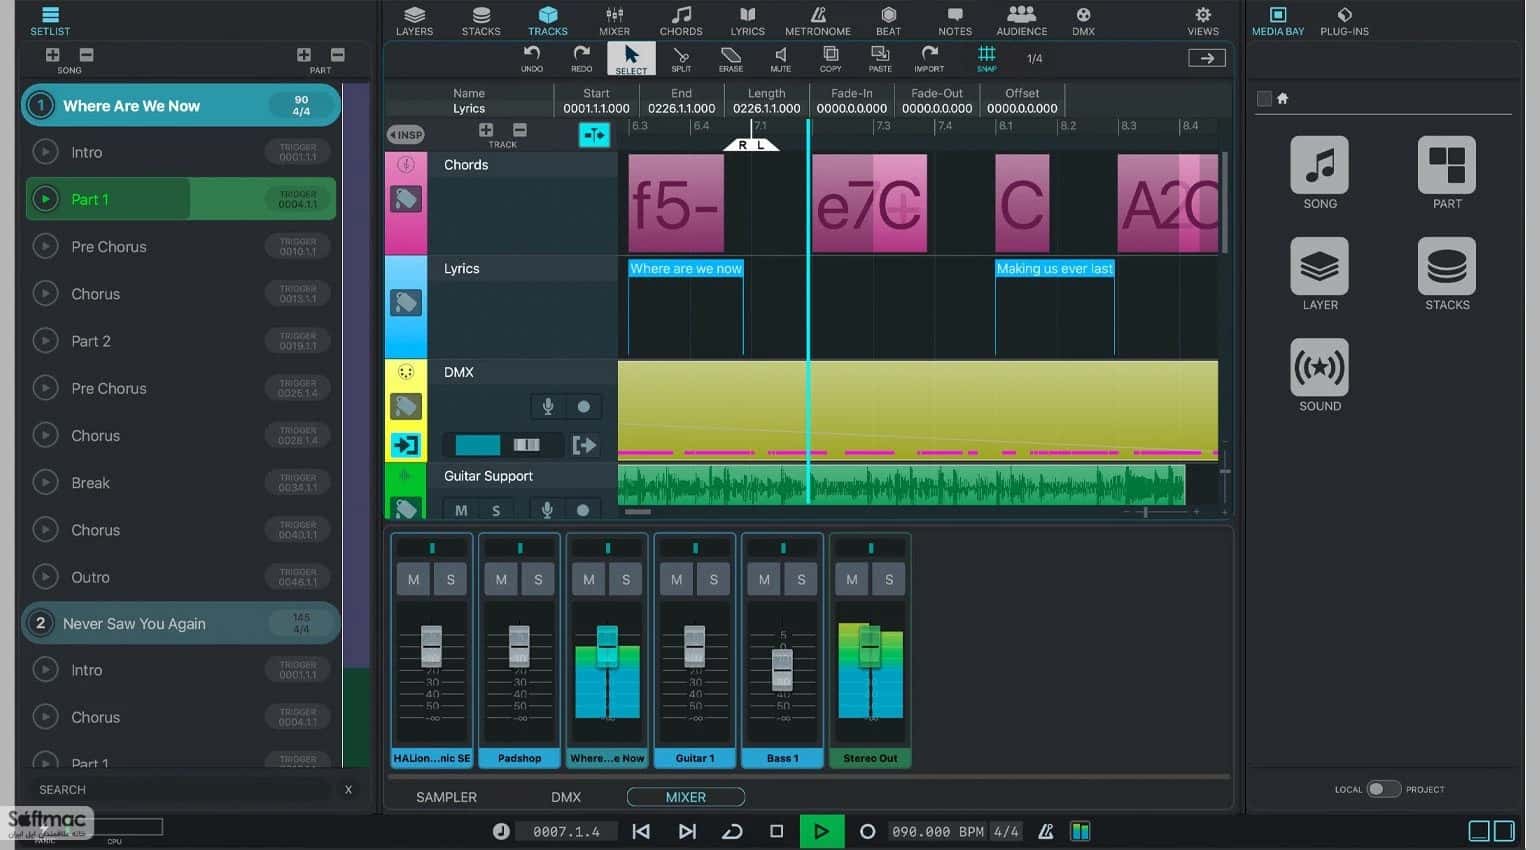1540x850 pixels.
Task: Open the Layers view
Action: (x=414, y=20)
